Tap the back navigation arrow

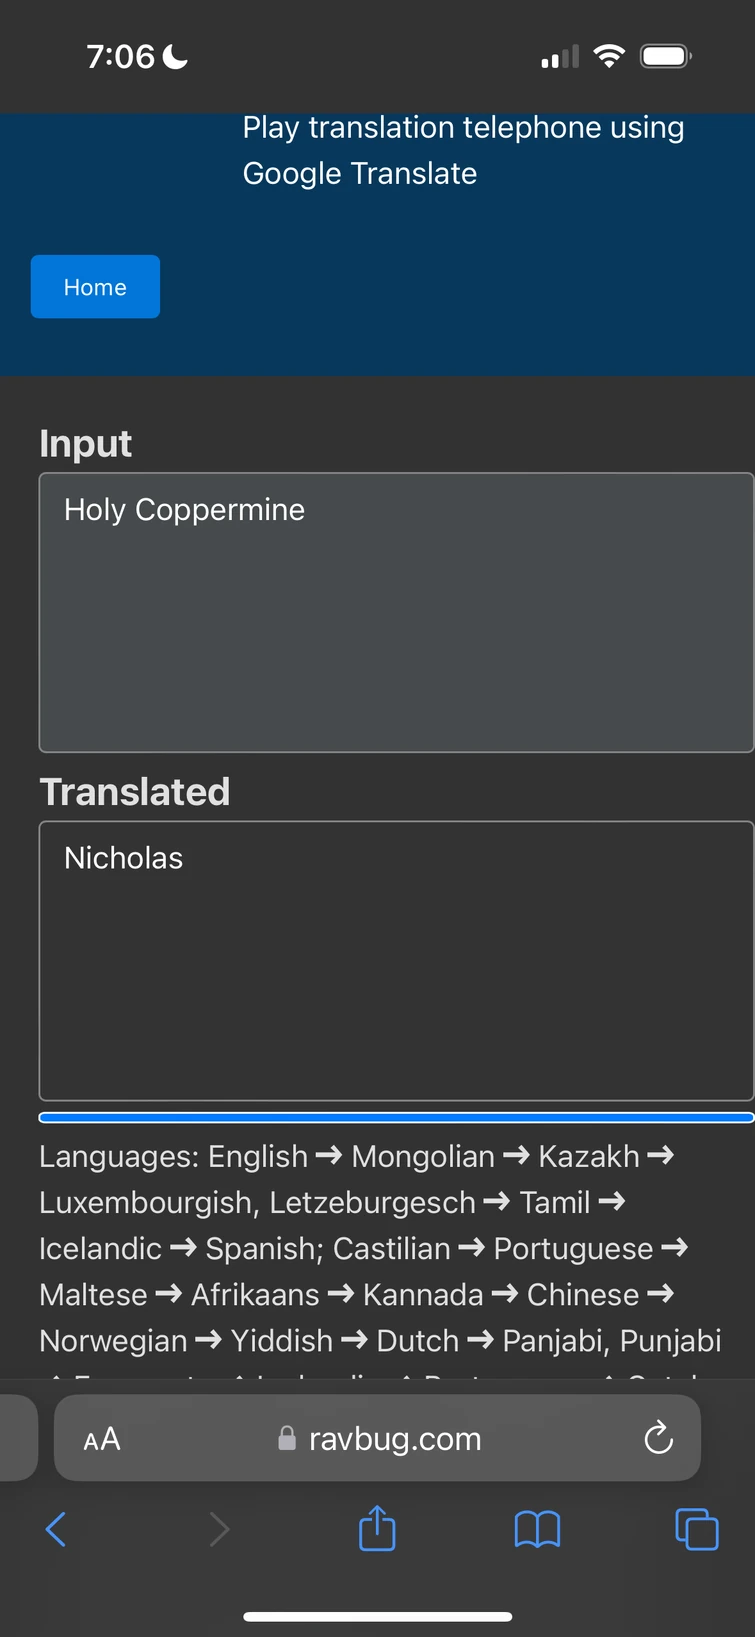click(56, 1529)
